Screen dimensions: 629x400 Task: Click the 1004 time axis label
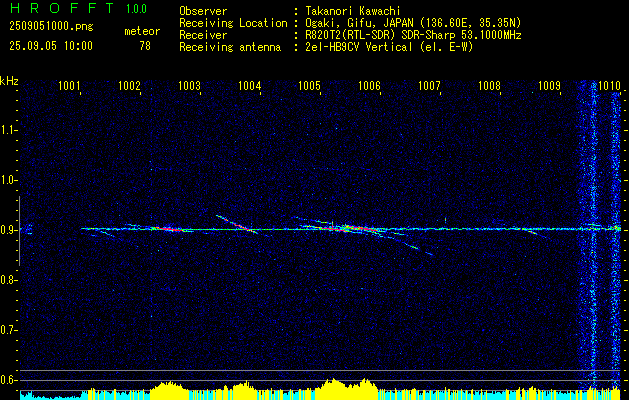click(250, 85)
